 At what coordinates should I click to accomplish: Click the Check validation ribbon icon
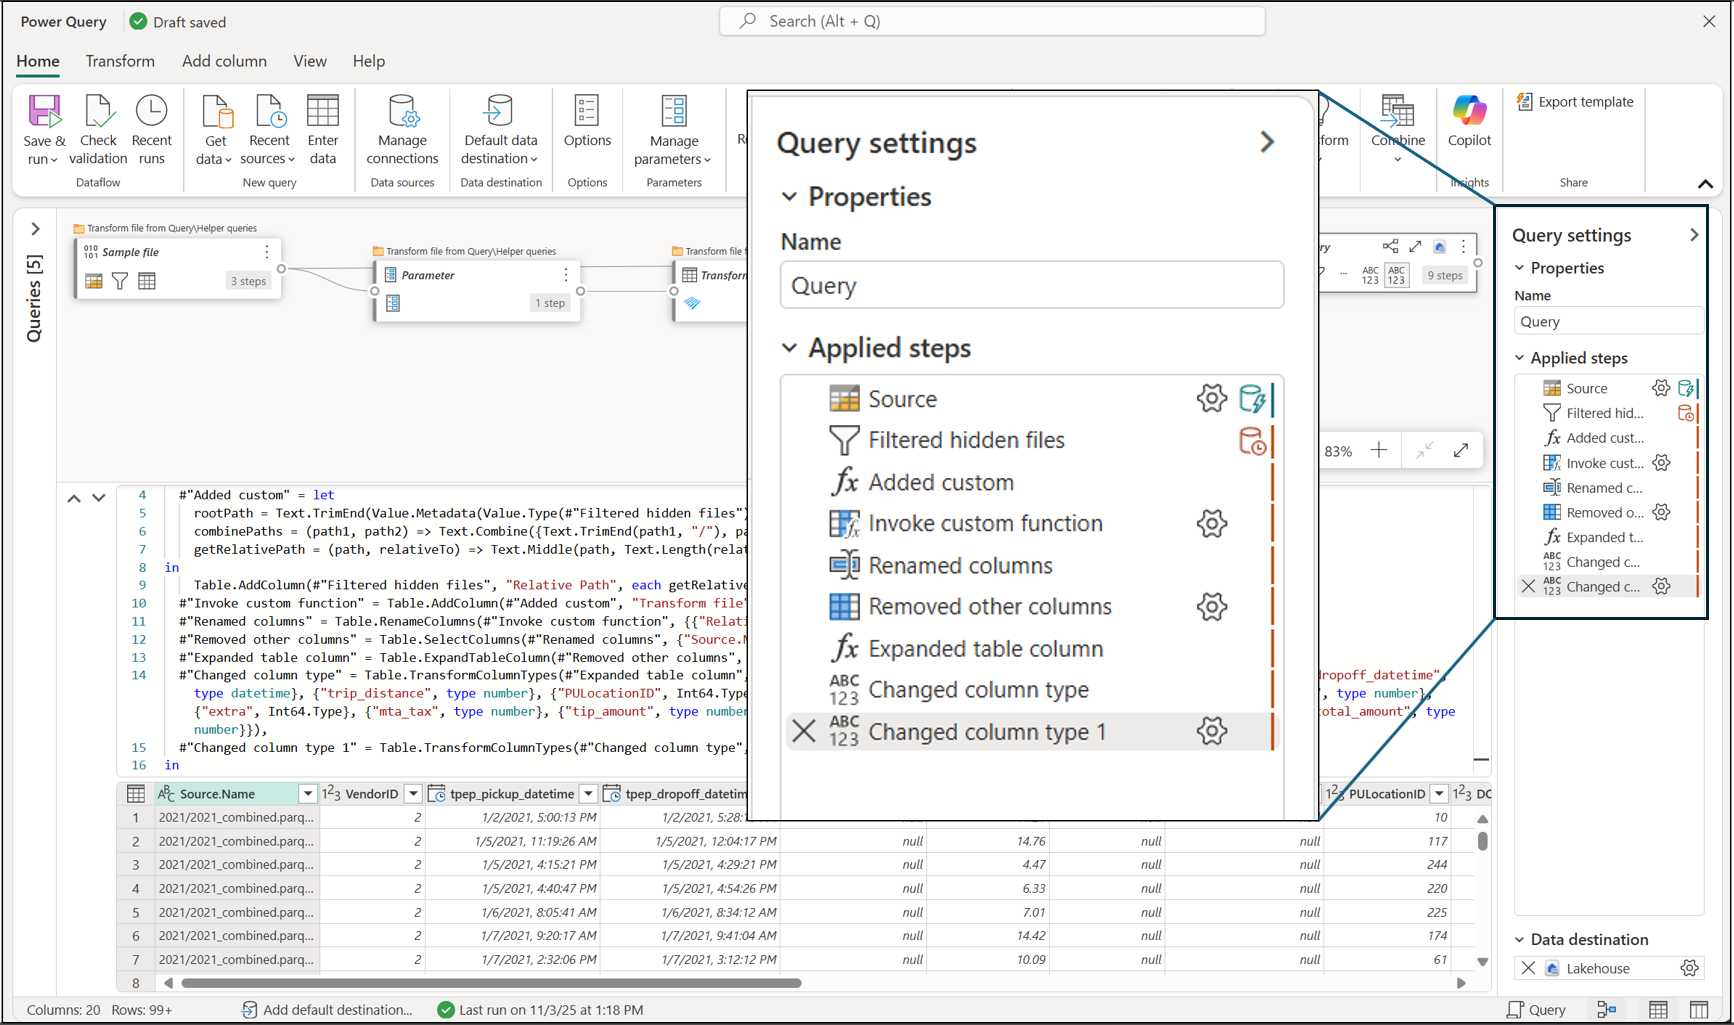coord(98,111)
